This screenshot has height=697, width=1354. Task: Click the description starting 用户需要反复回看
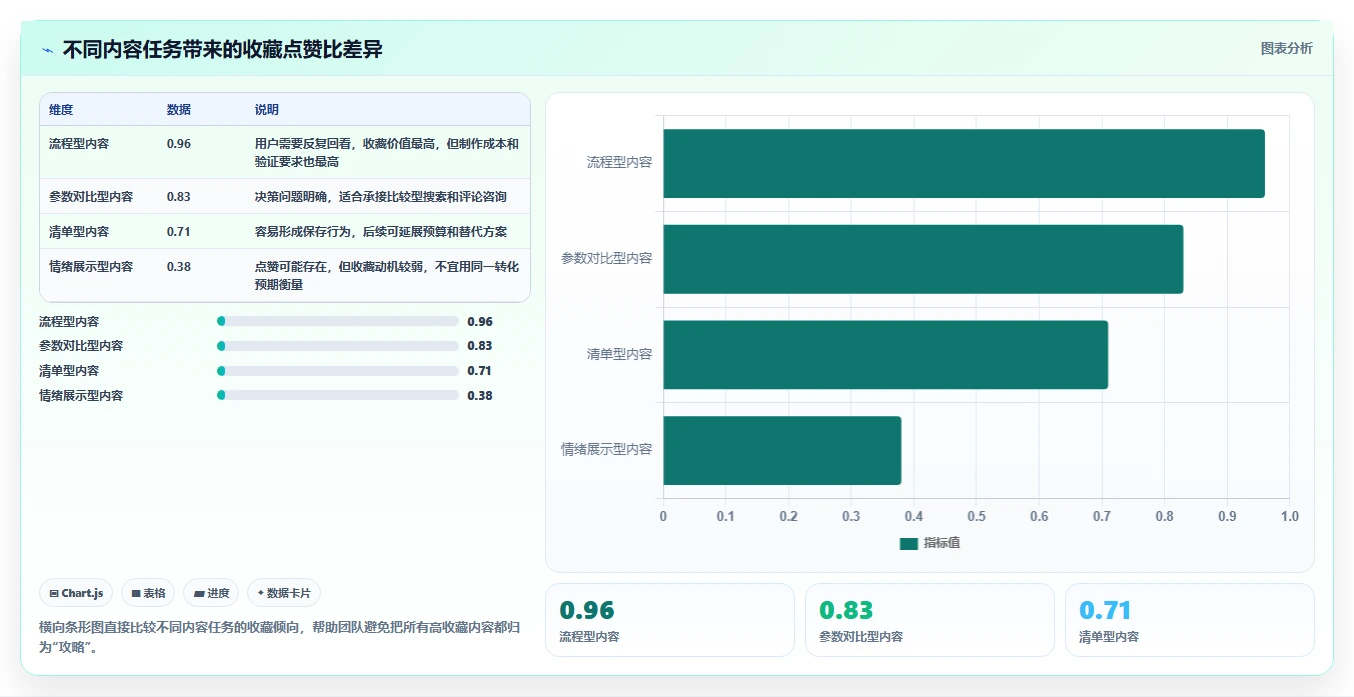pos(387,152)
